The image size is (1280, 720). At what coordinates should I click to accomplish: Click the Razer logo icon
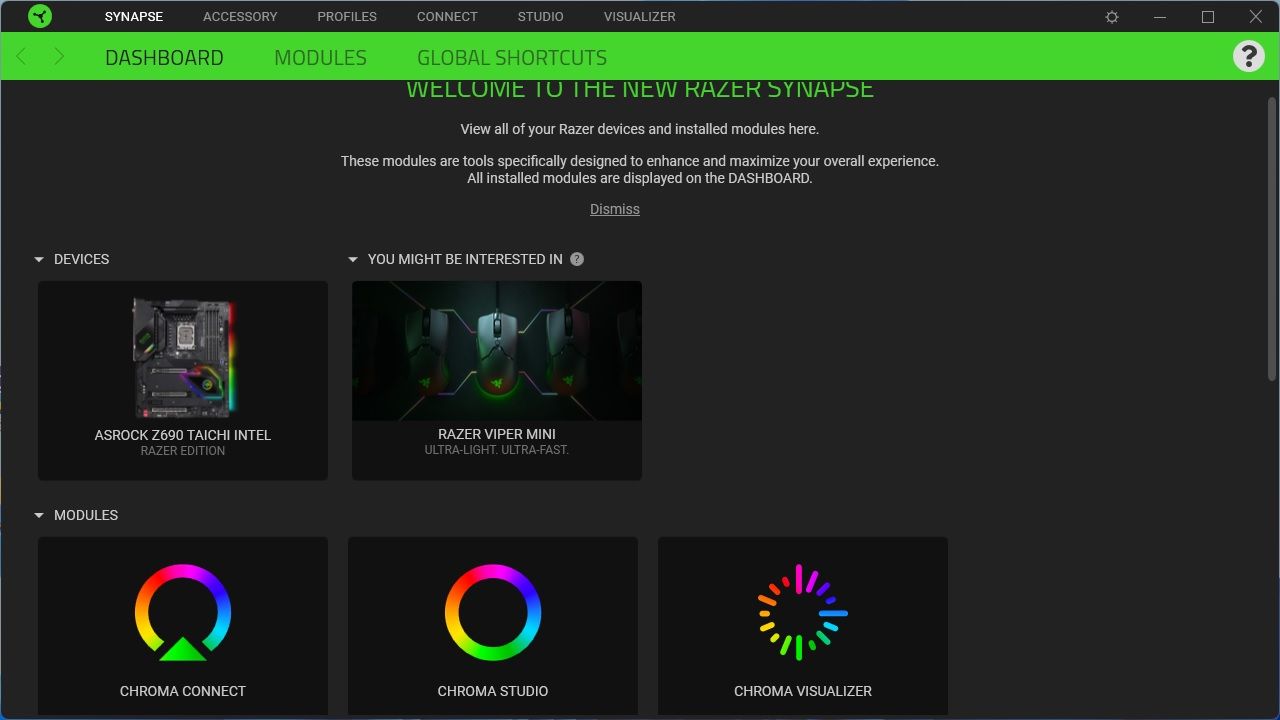(40, 16)
